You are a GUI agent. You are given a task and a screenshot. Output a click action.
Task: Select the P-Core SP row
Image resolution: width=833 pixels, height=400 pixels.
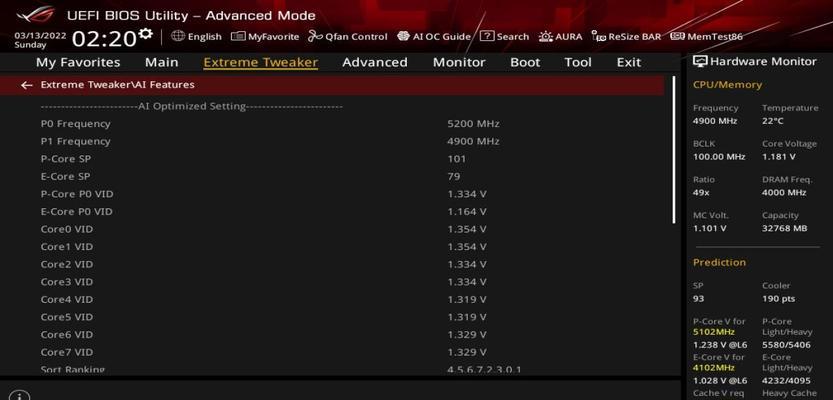[x=332, y=159]
